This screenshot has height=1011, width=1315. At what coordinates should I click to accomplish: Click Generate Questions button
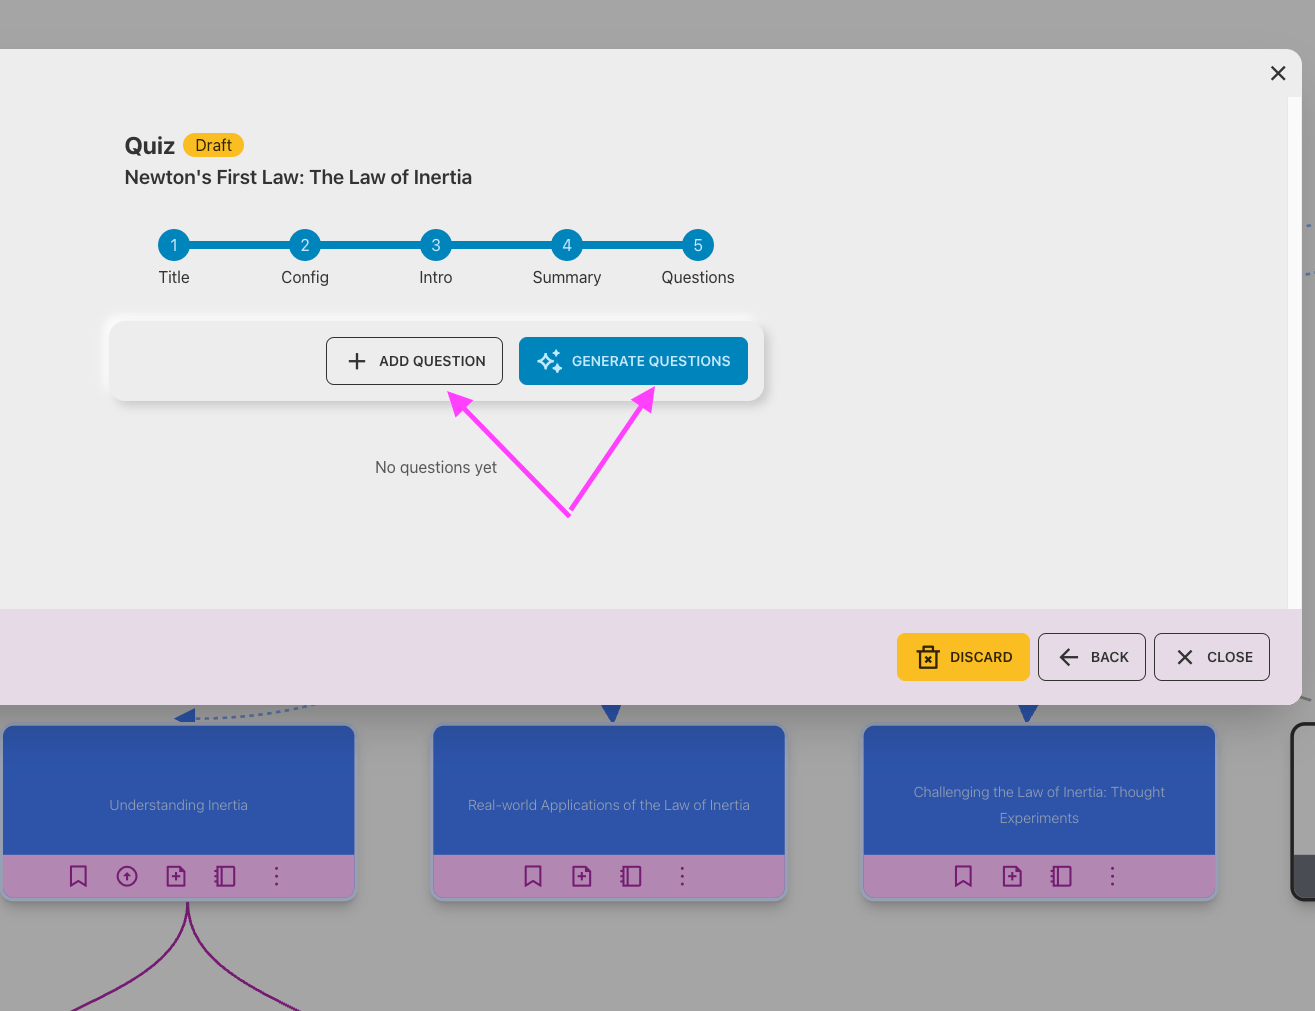pos(633,361)
